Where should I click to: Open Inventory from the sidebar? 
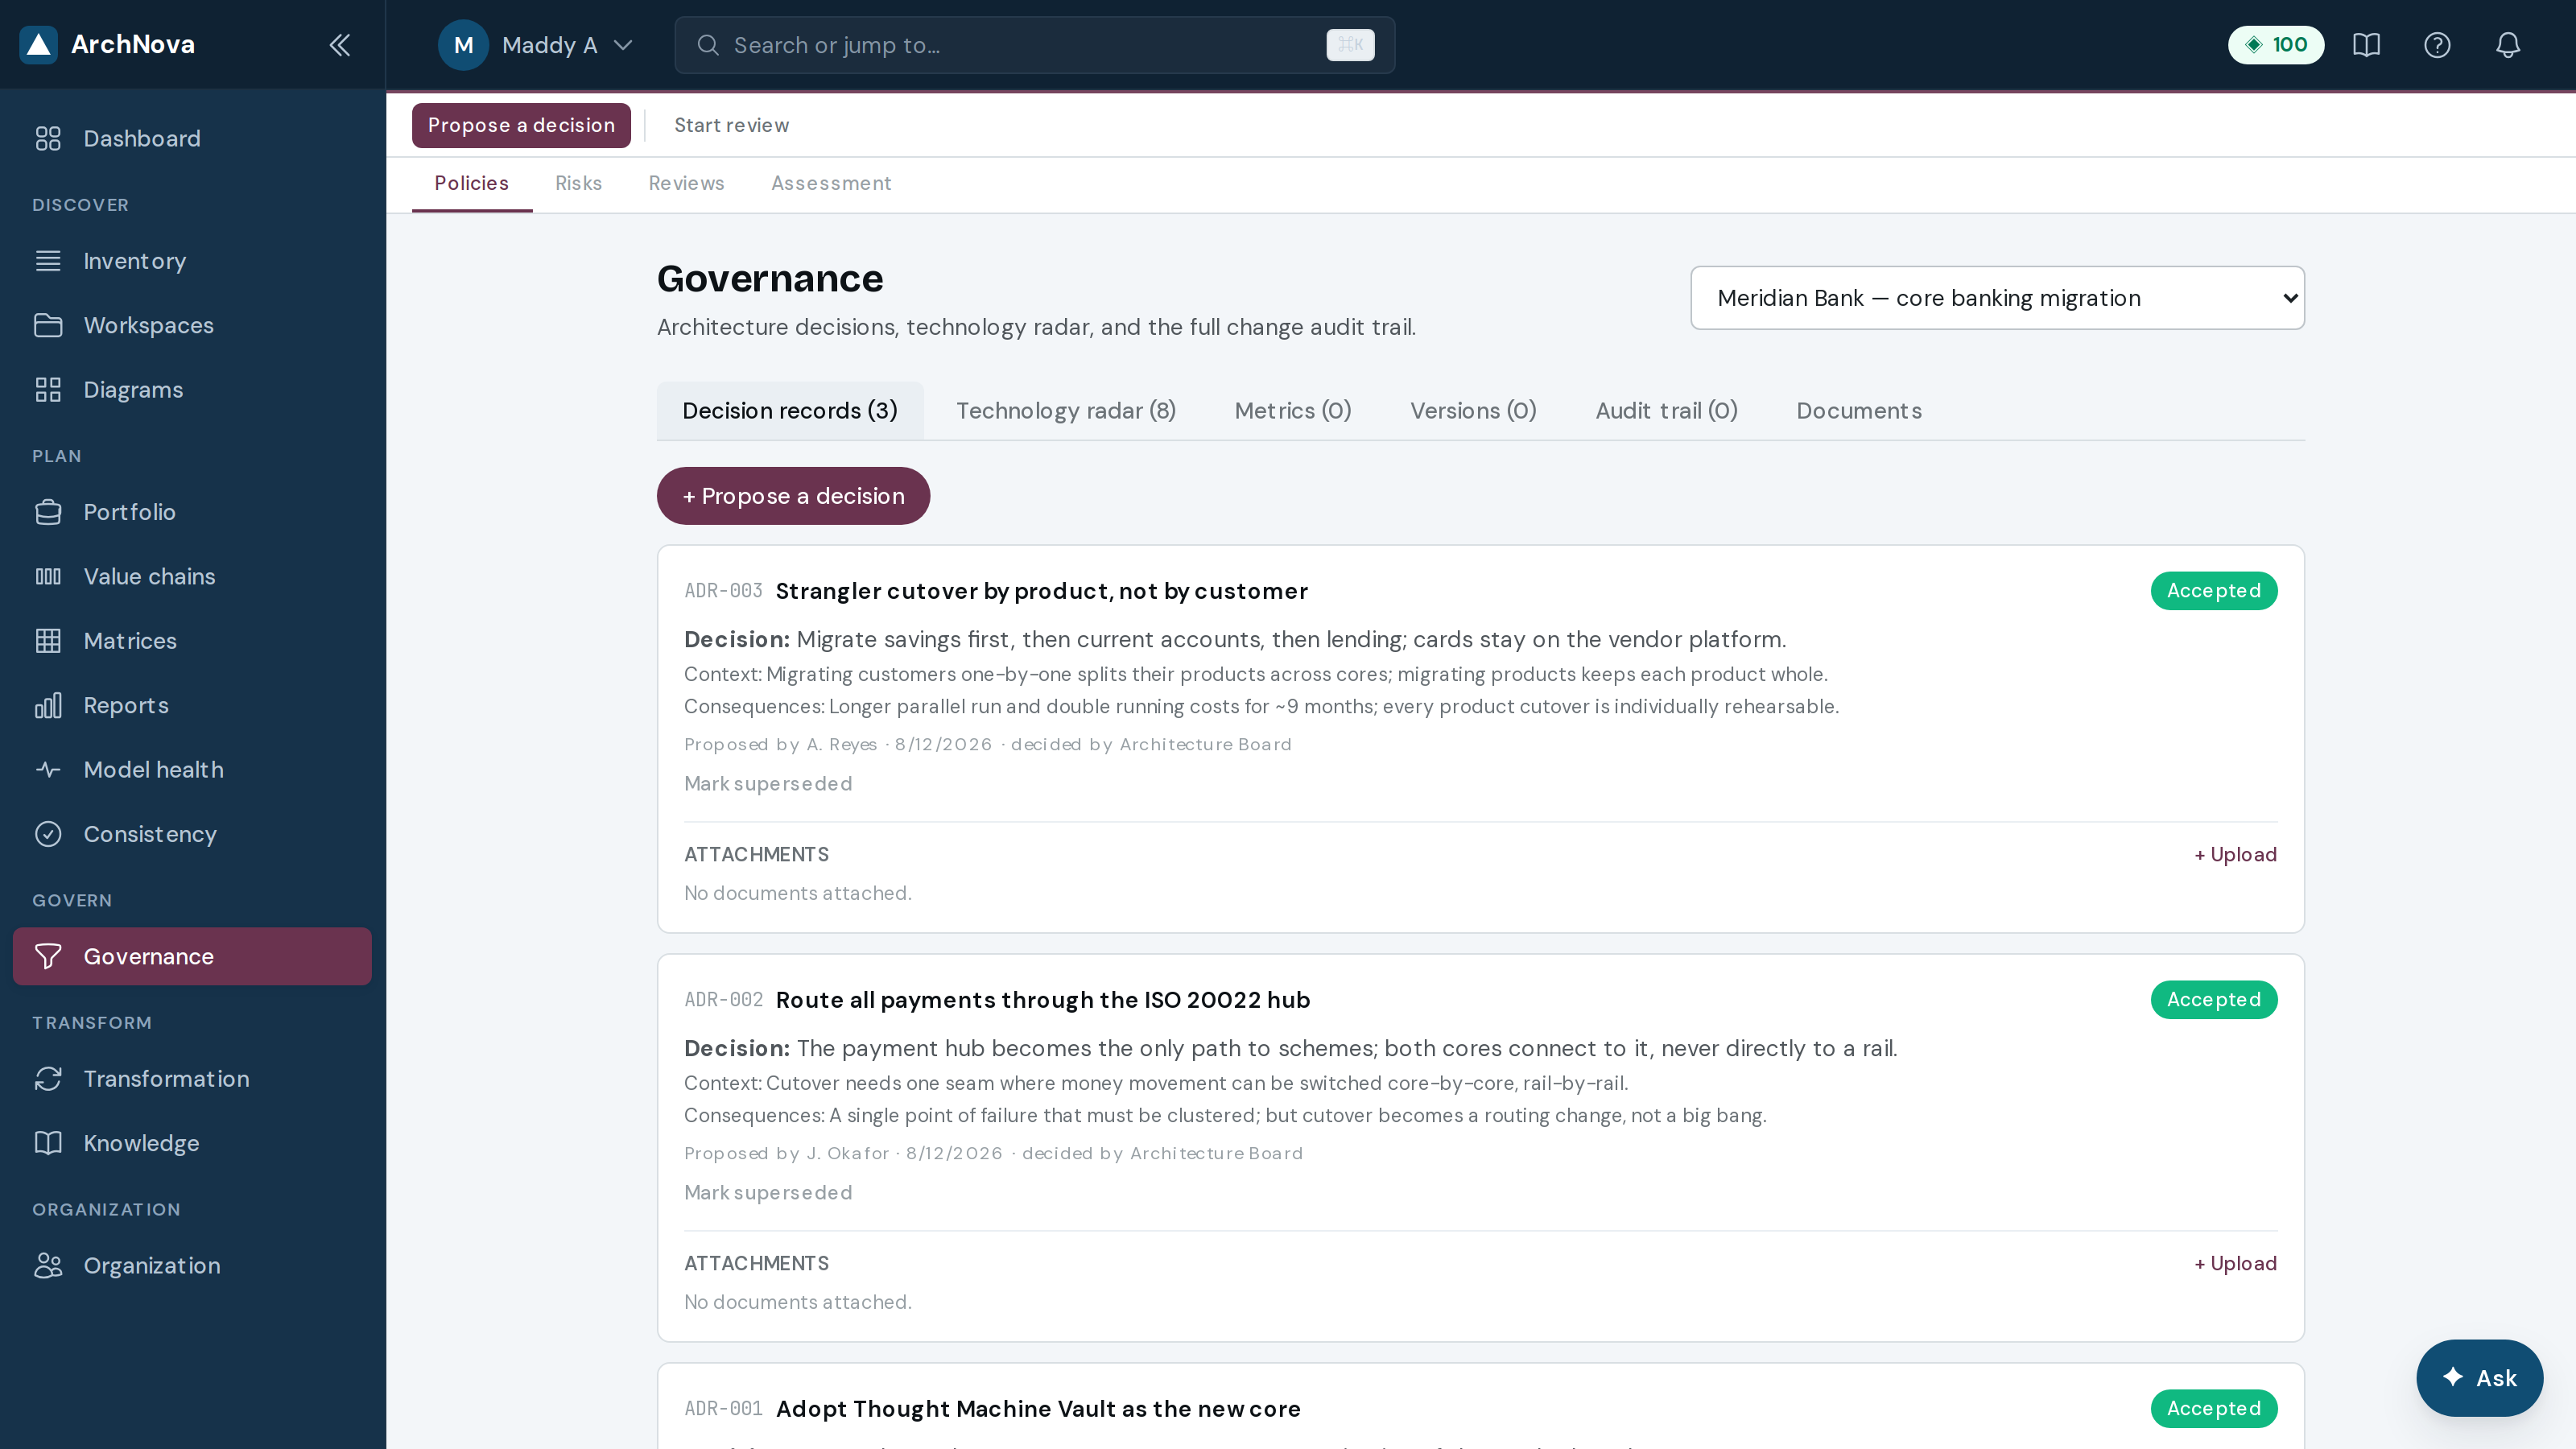point(192,261)
